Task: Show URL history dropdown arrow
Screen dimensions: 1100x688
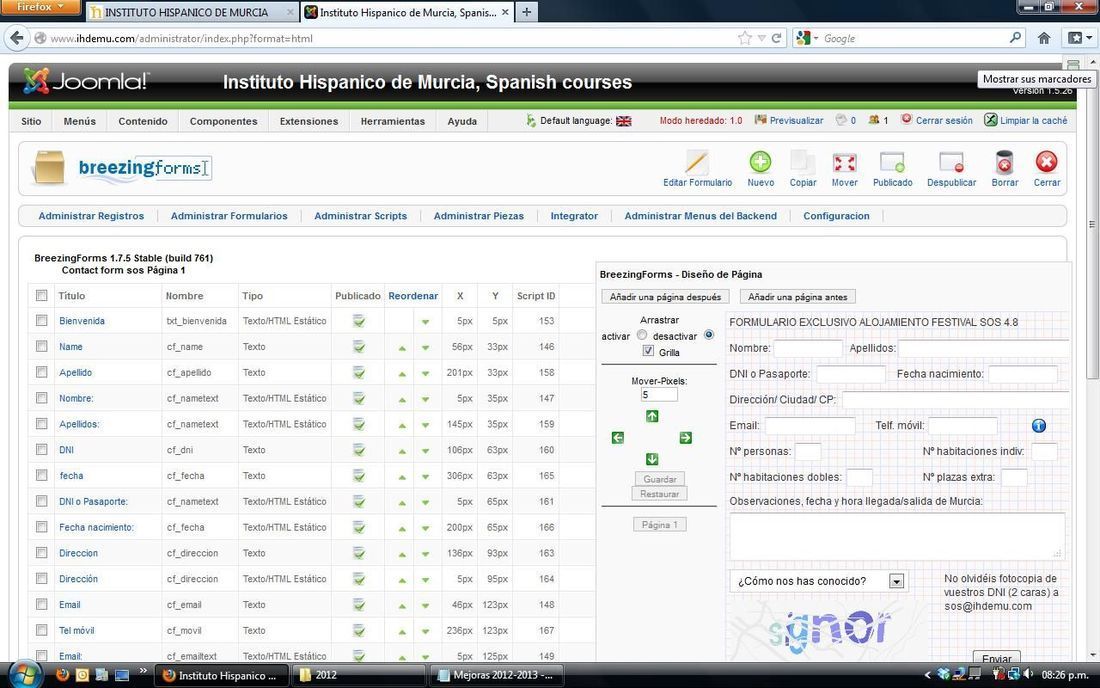Action: pos(761,38)
